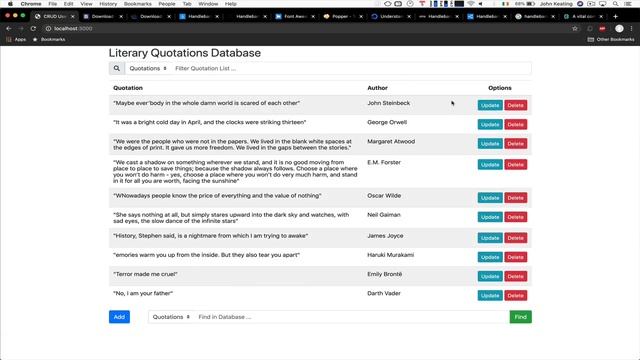
Task: Delete the Oscar Wilde quotation
Action: (516, 198)
